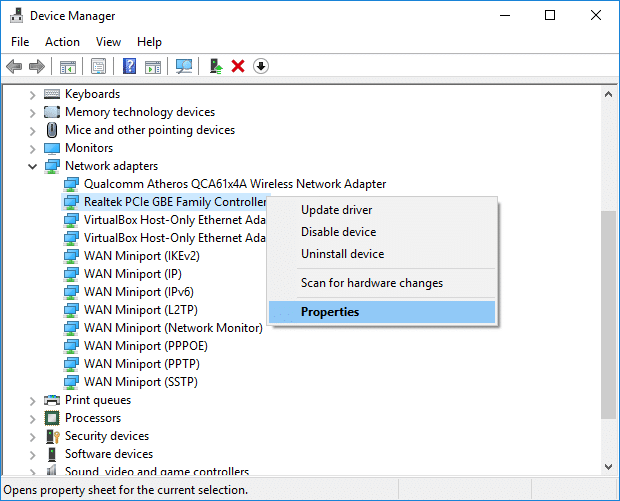This screenshot has width=620, height=501.
Task: Choose Disable device in context menu
Action: click(x=338, y=232)
